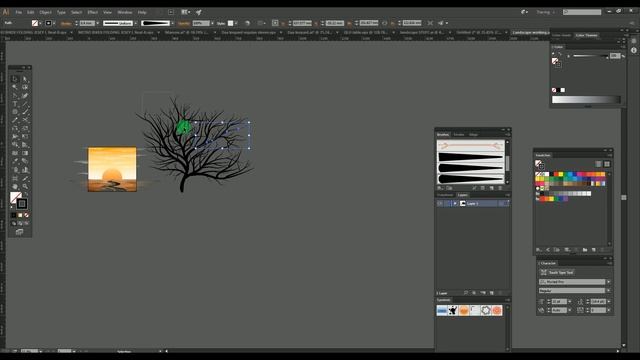The image size is (640, 360).
Task: Switch to the Layers panel tab
Action: pos(462,195)
